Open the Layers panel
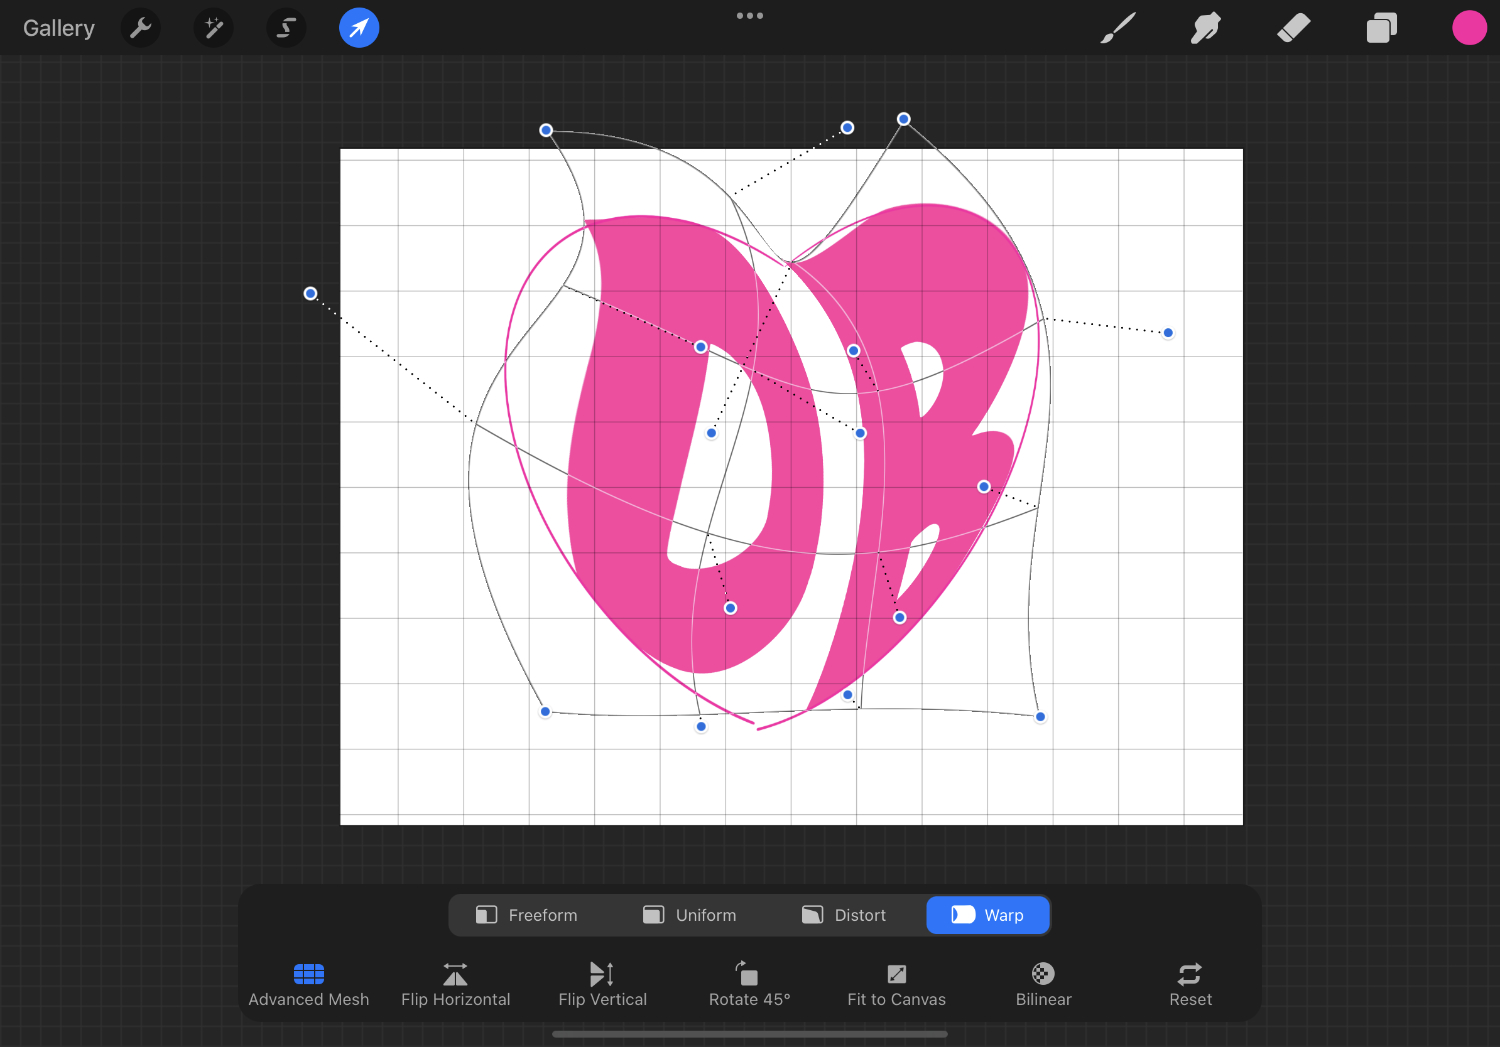1500x1047 pixels. [1381, 27]
